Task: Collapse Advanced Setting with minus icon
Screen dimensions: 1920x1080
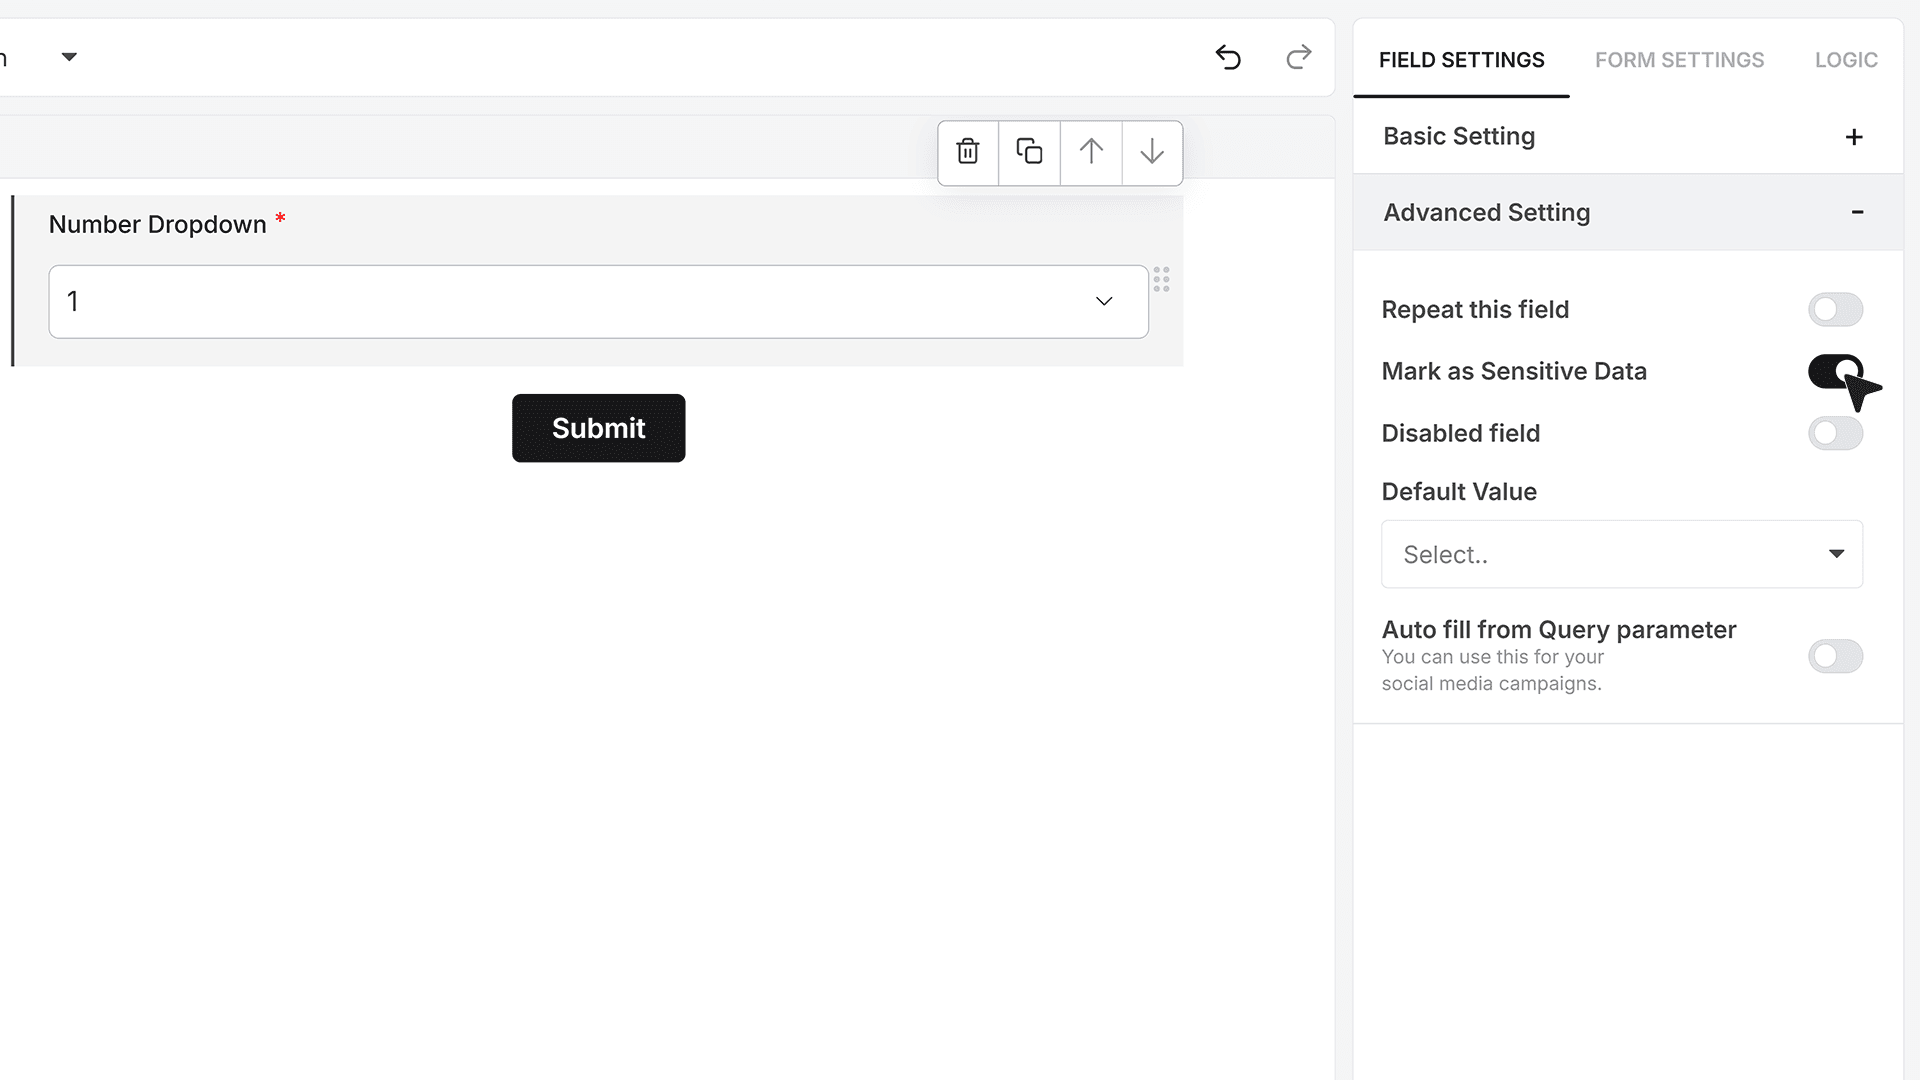Action: tap(1857, 212)
